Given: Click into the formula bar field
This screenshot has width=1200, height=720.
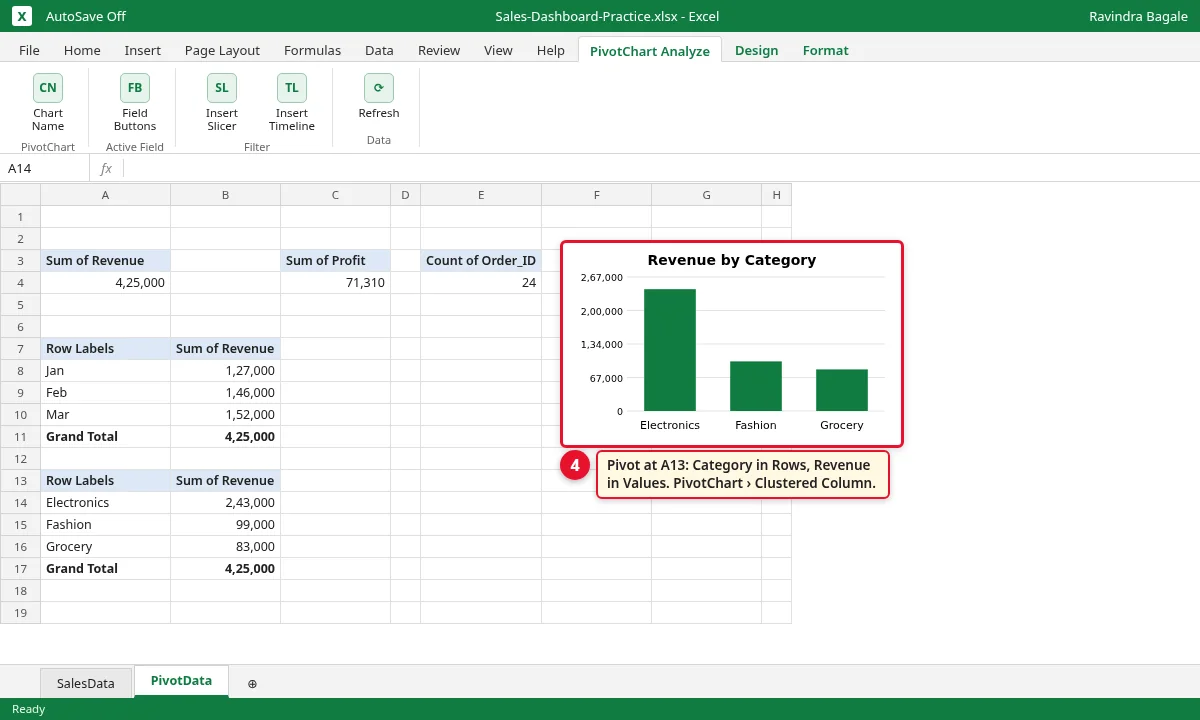Looking at the screenshot, I should click(x=660, y=169).
